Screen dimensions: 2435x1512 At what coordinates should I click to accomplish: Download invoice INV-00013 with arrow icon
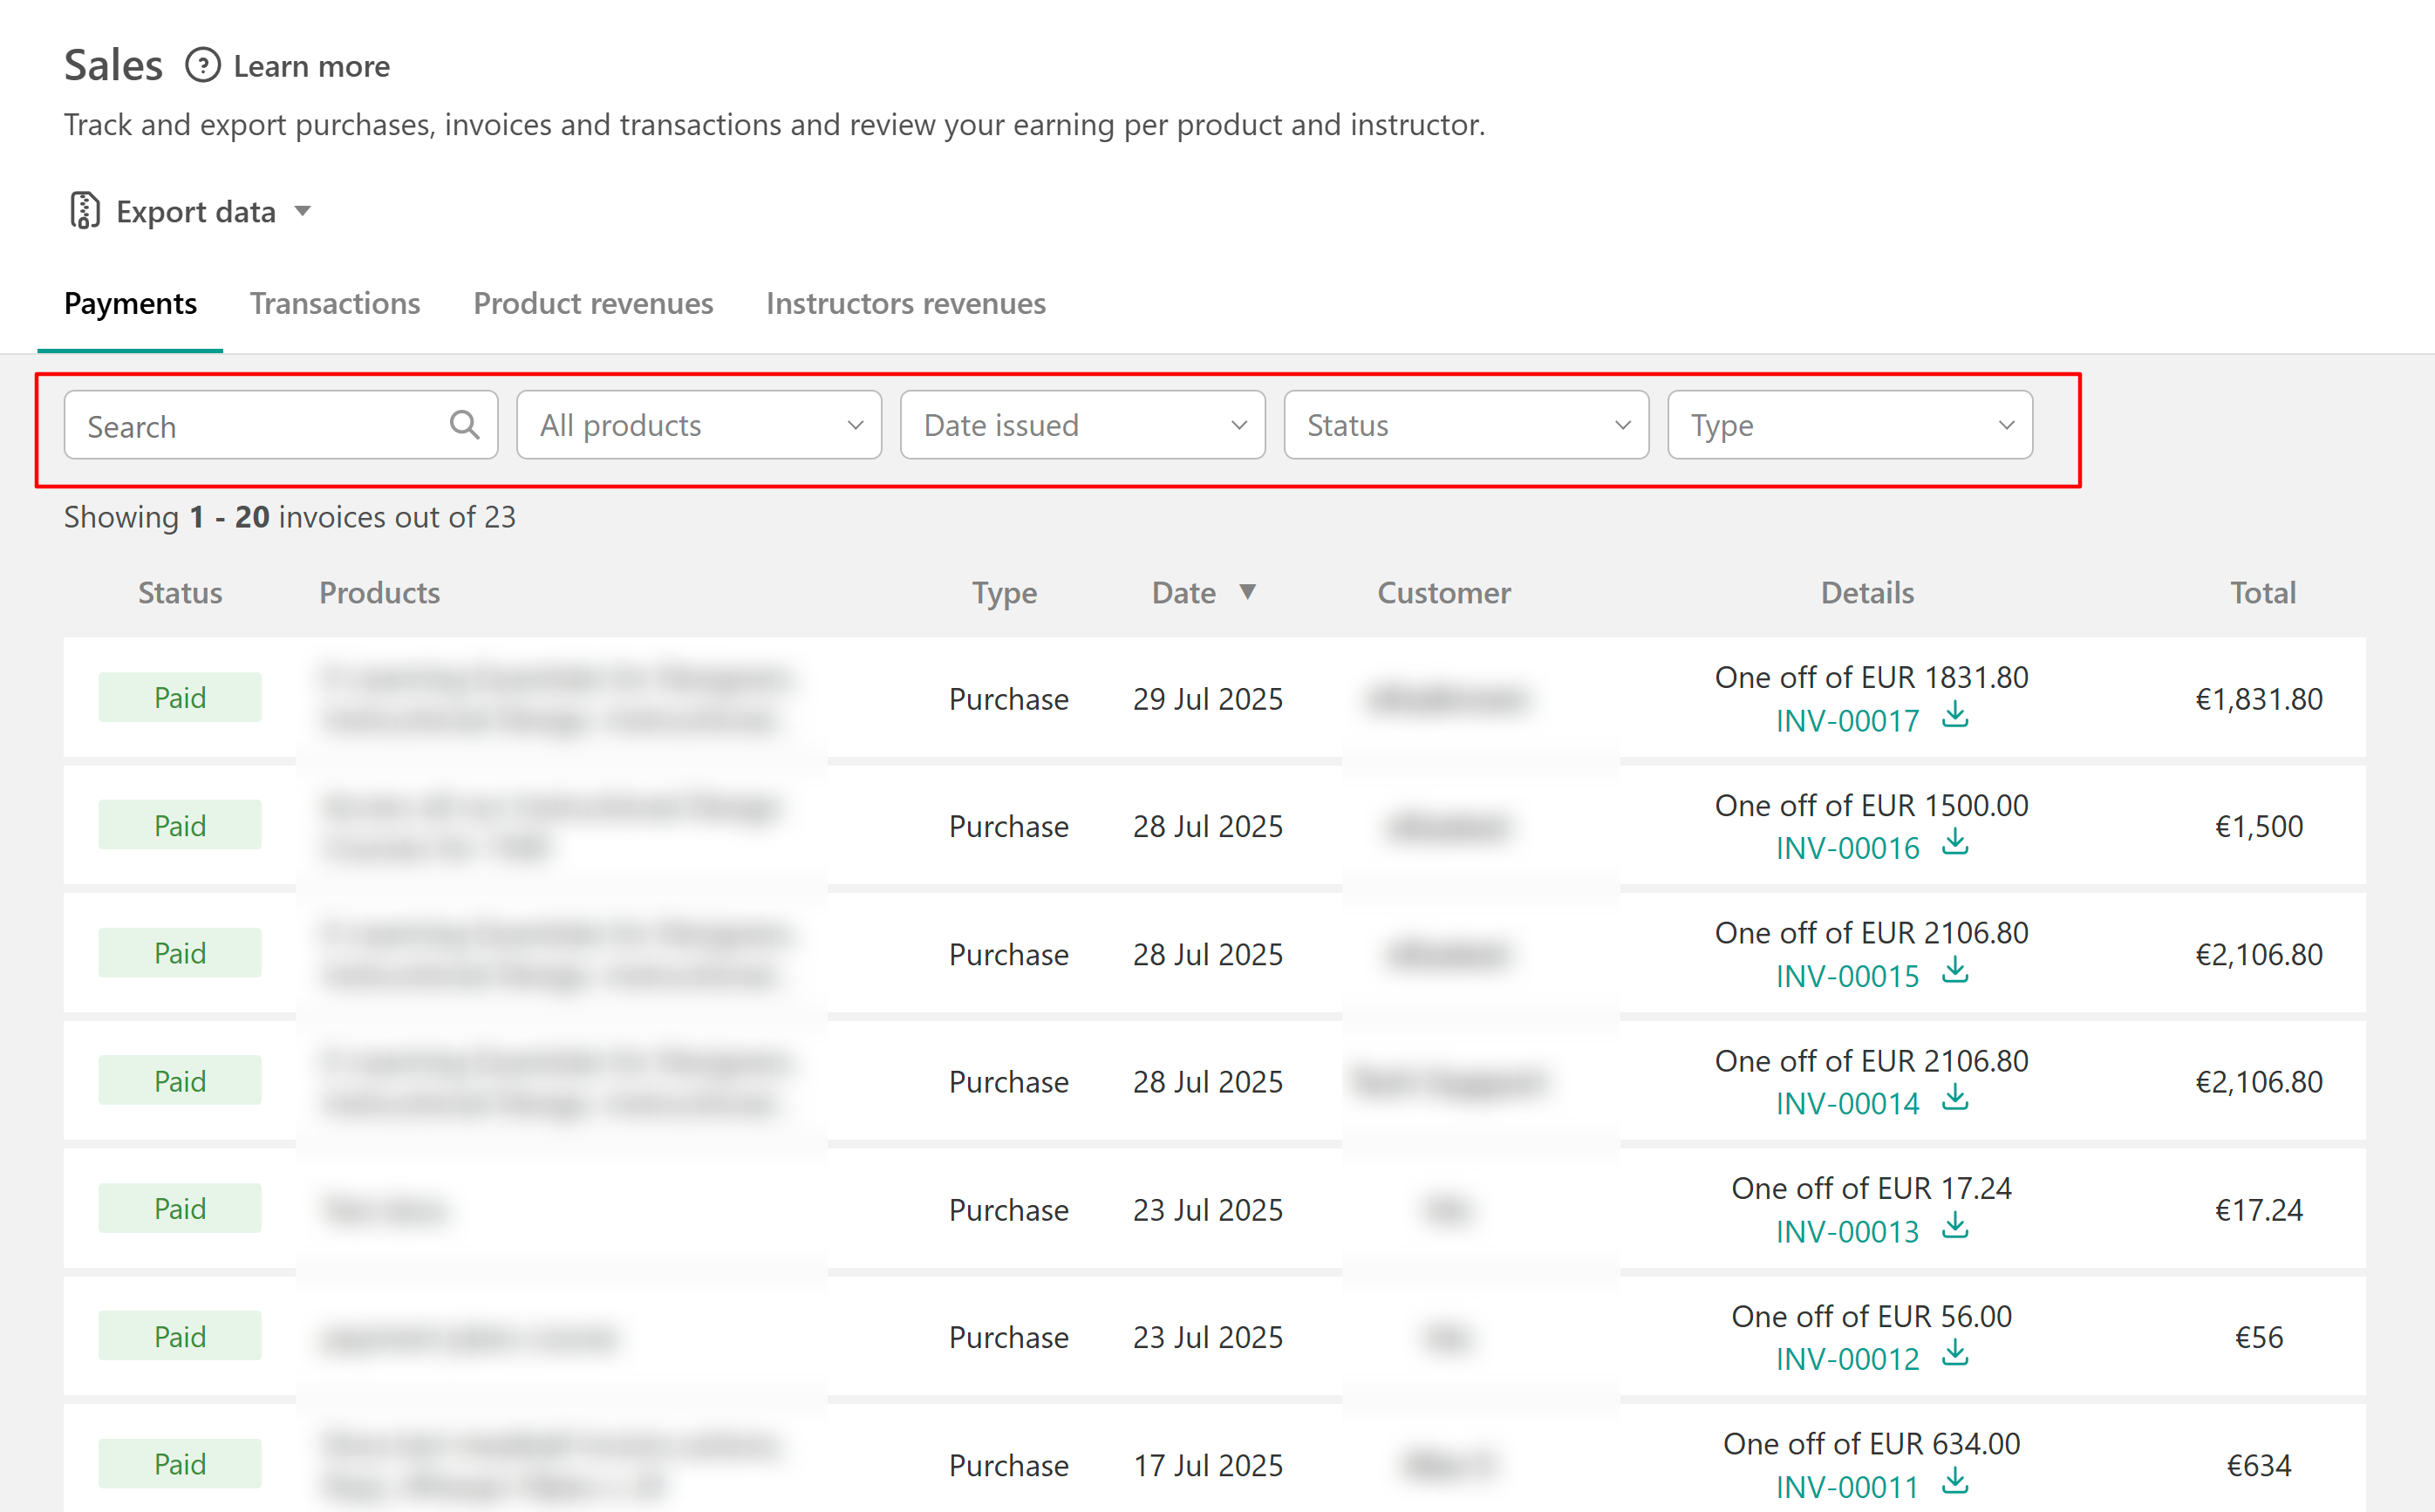click(x=1955, y=1227)
